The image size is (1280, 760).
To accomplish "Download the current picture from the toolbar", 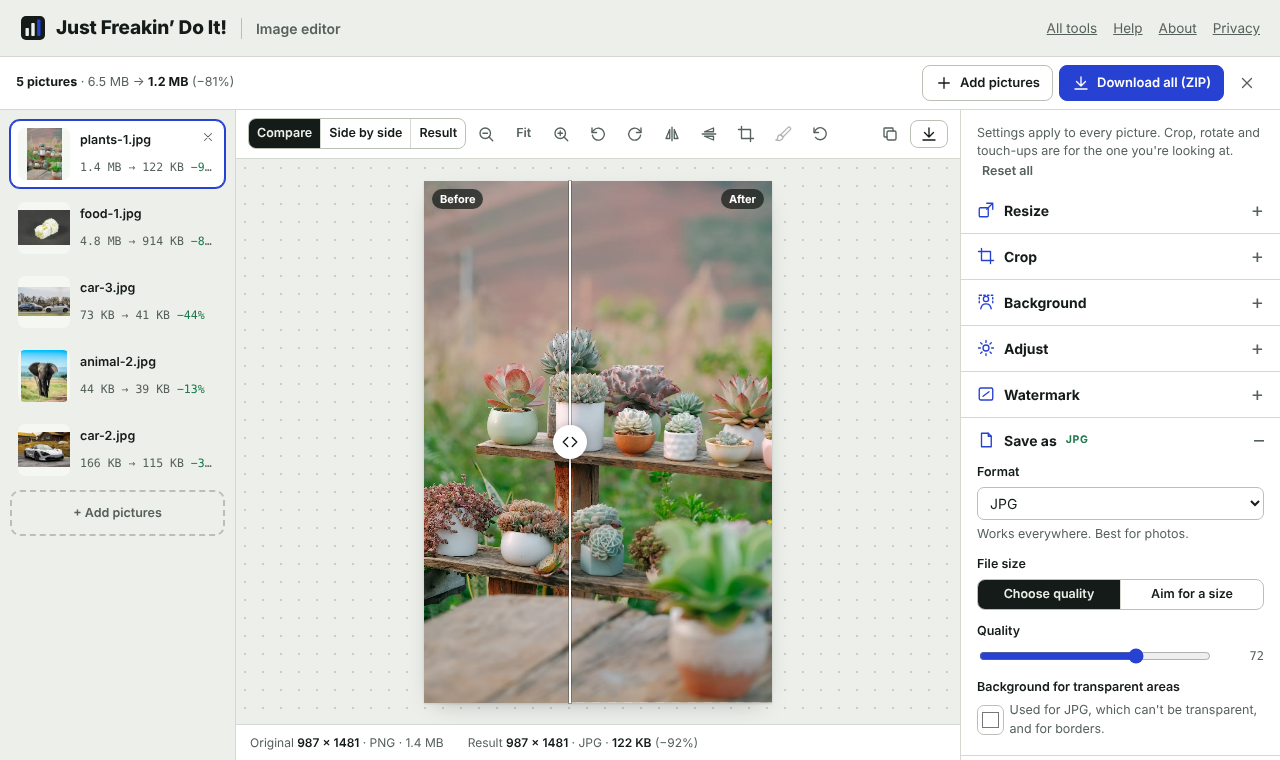I will [x=929, y=134].
